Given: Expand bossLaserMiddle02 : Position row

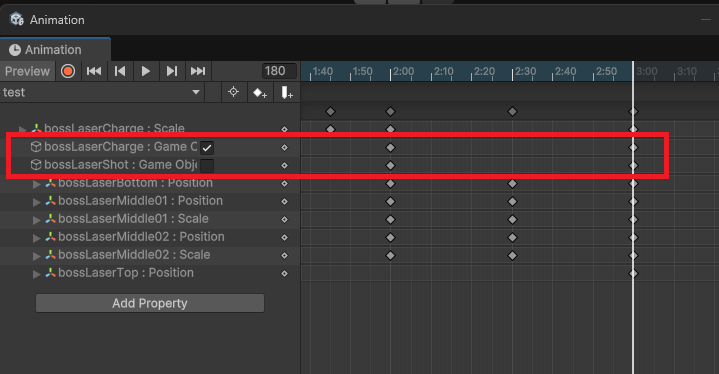Looking at the screenshot, I should pos(37,238).
